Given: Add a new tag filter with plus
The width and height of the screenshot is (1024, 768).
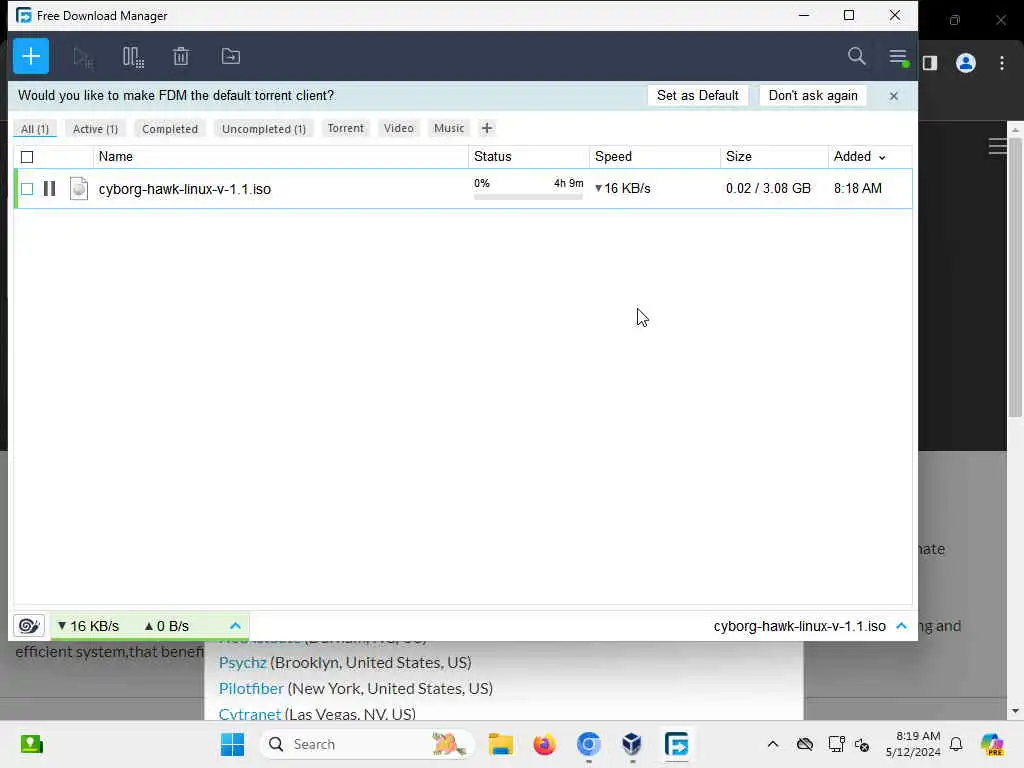Looking at the screenshot, I should [487, 128].
